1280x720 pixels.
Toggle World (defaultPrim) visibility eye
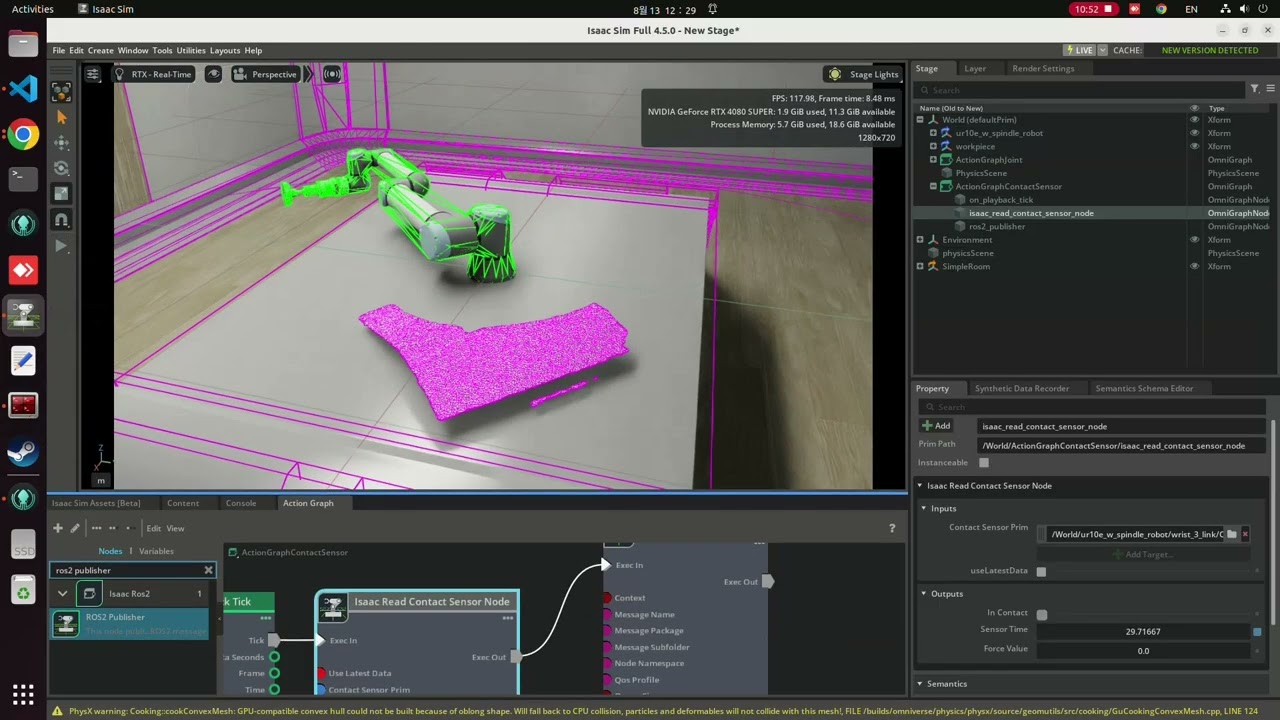tap(1194, 120)
